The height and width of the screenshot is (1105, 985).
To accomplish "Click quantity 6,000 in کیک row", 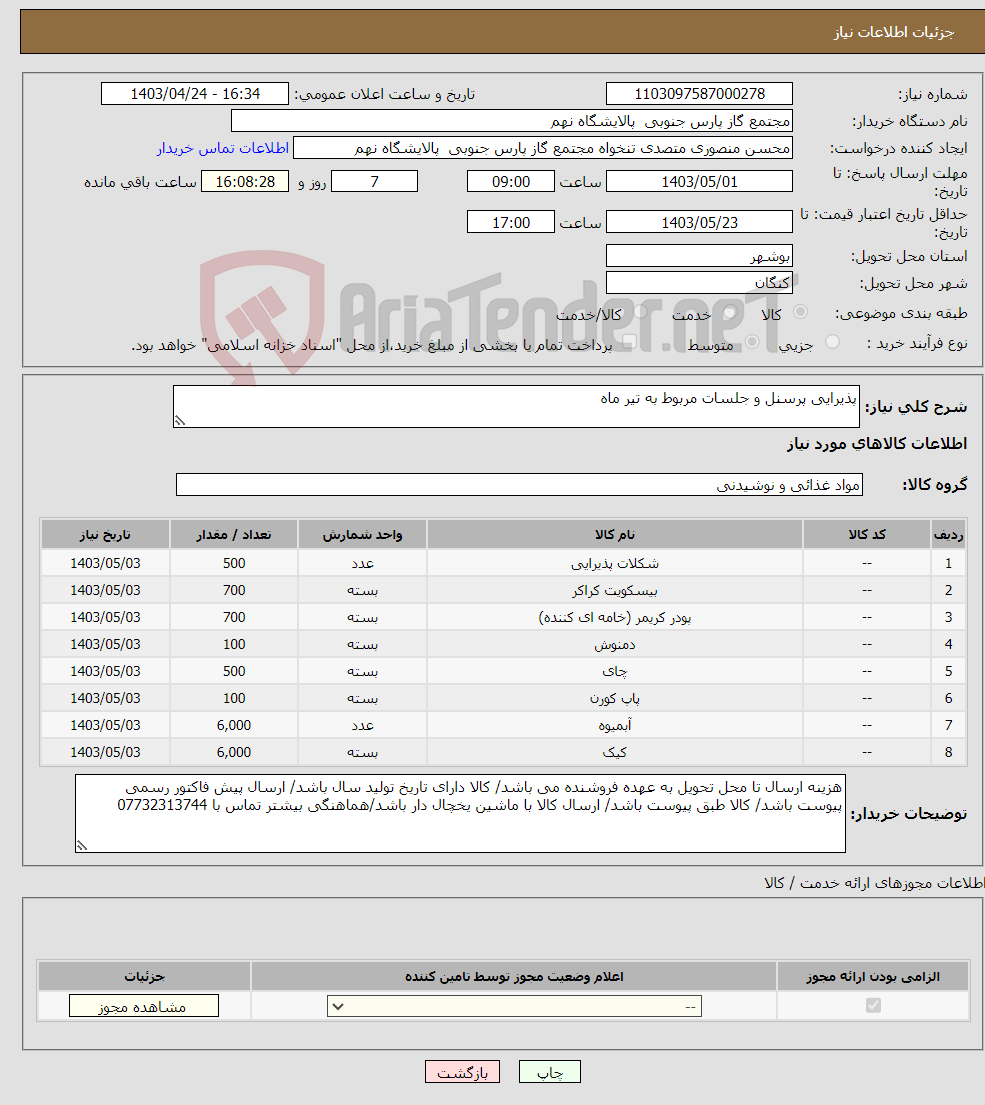I will click(x=234, y=752).
